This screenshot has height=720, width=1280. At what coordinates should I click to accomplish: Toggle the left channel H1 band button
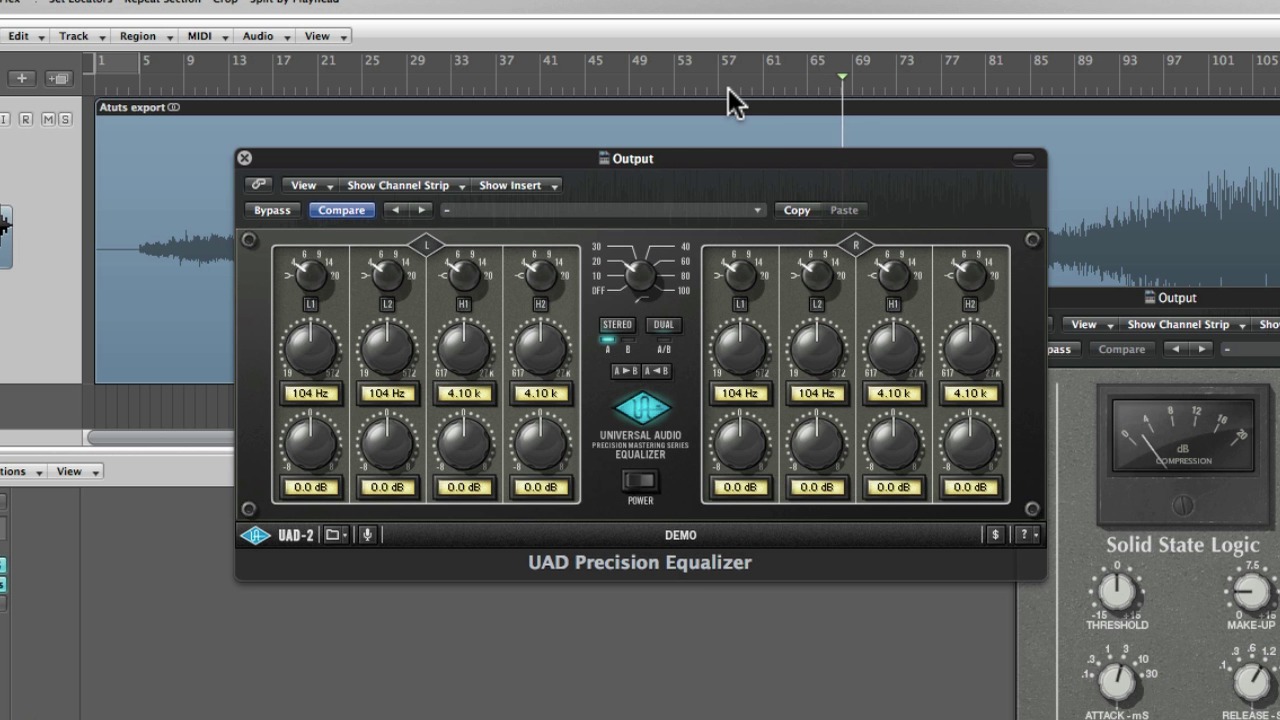coord(464,304)
